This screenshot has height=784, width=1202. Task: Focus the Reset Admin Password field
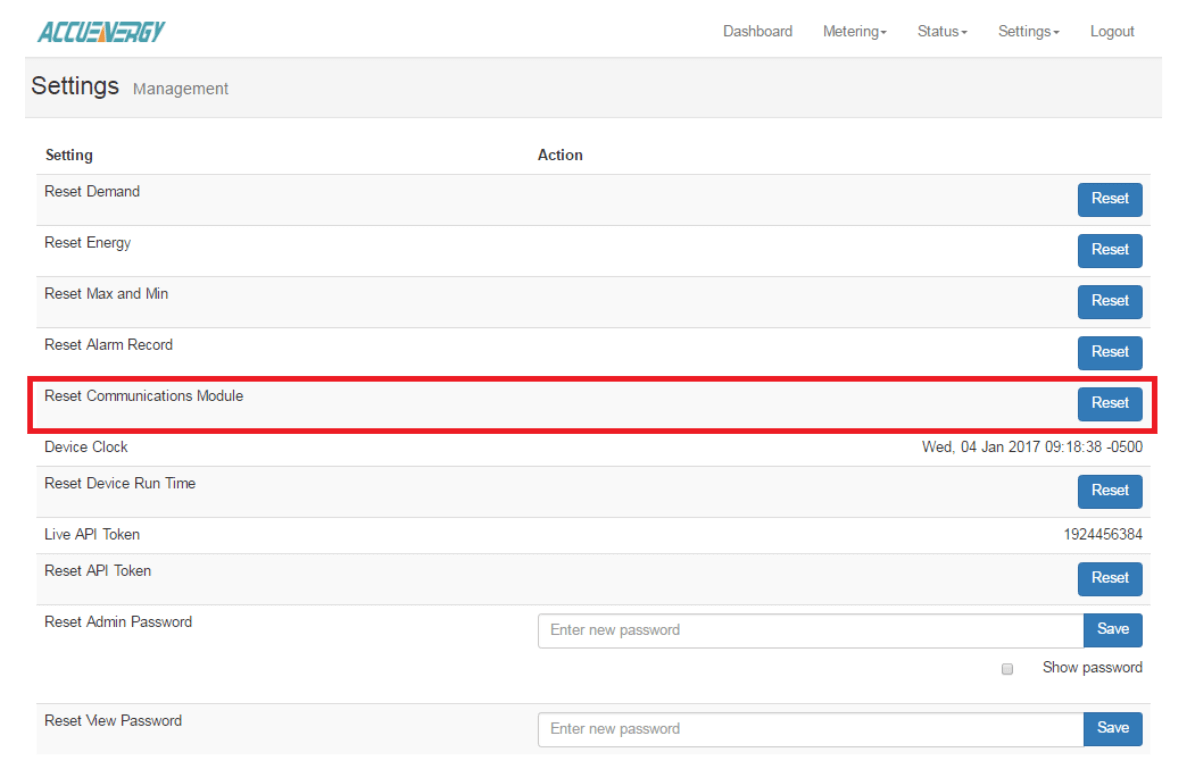coord(810,631)
